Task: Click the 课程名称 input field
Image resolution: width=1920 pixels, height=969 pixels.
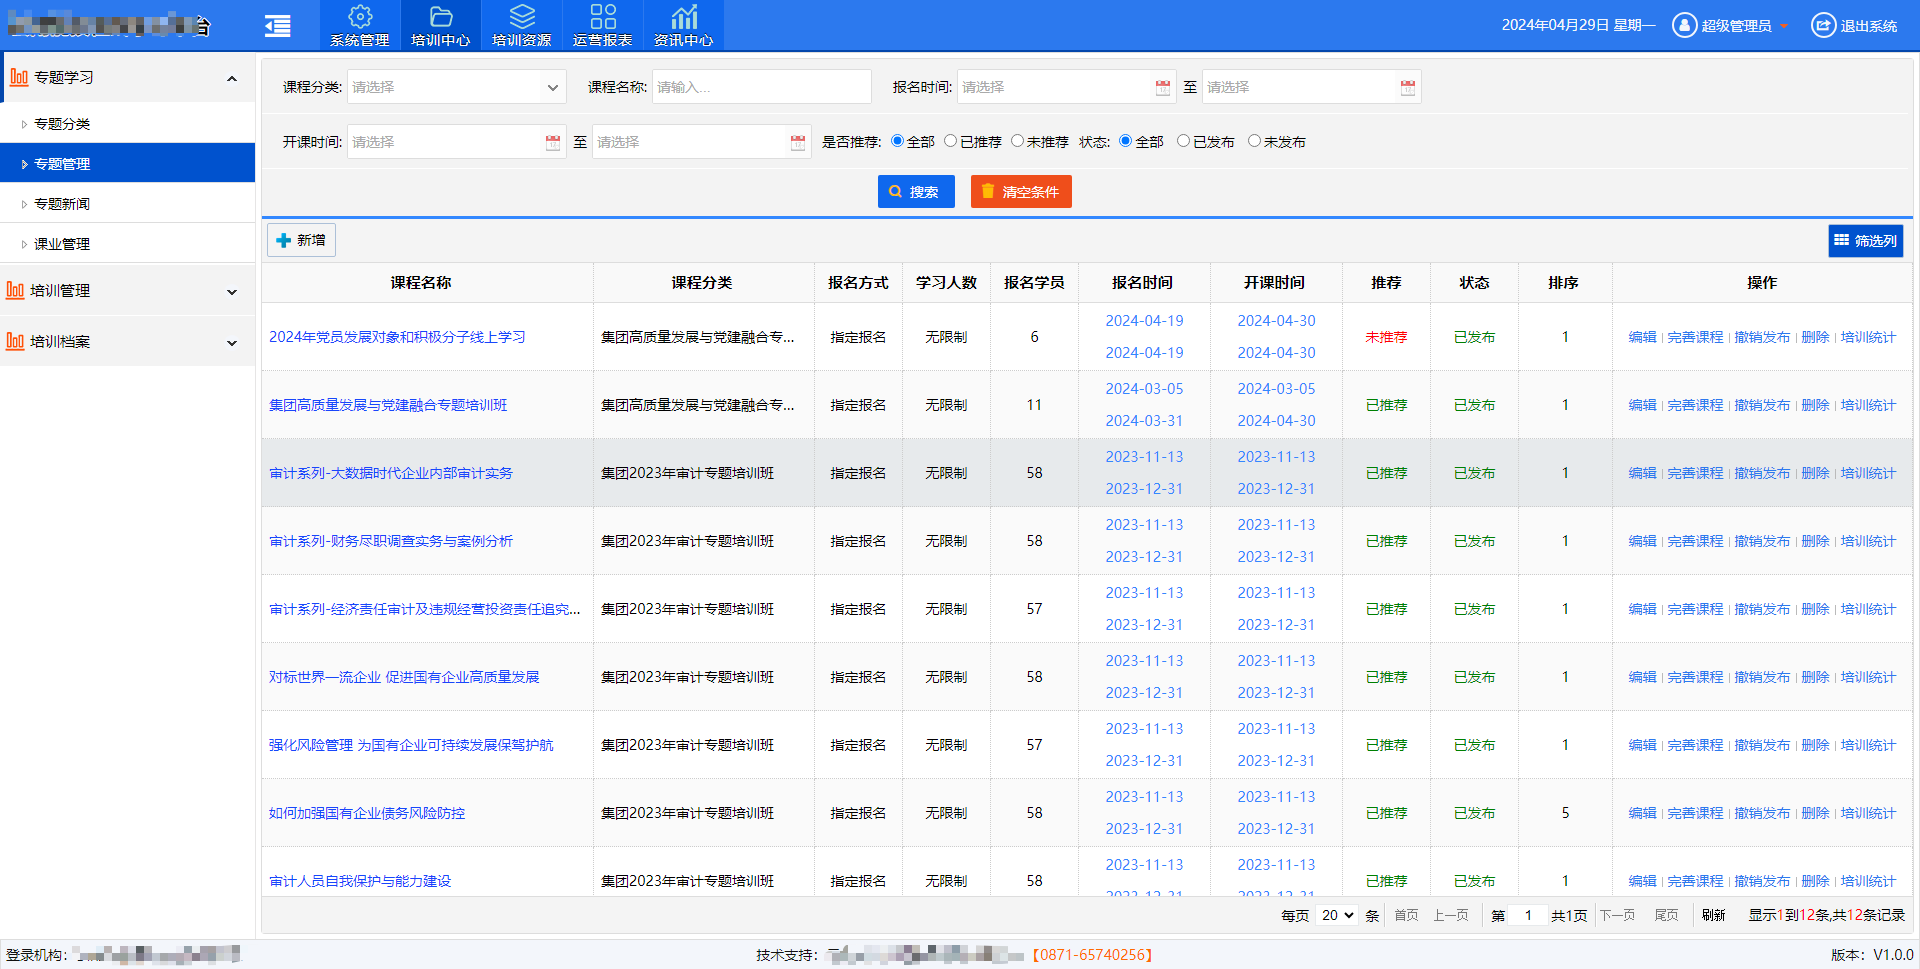Action: coord(761,87)
